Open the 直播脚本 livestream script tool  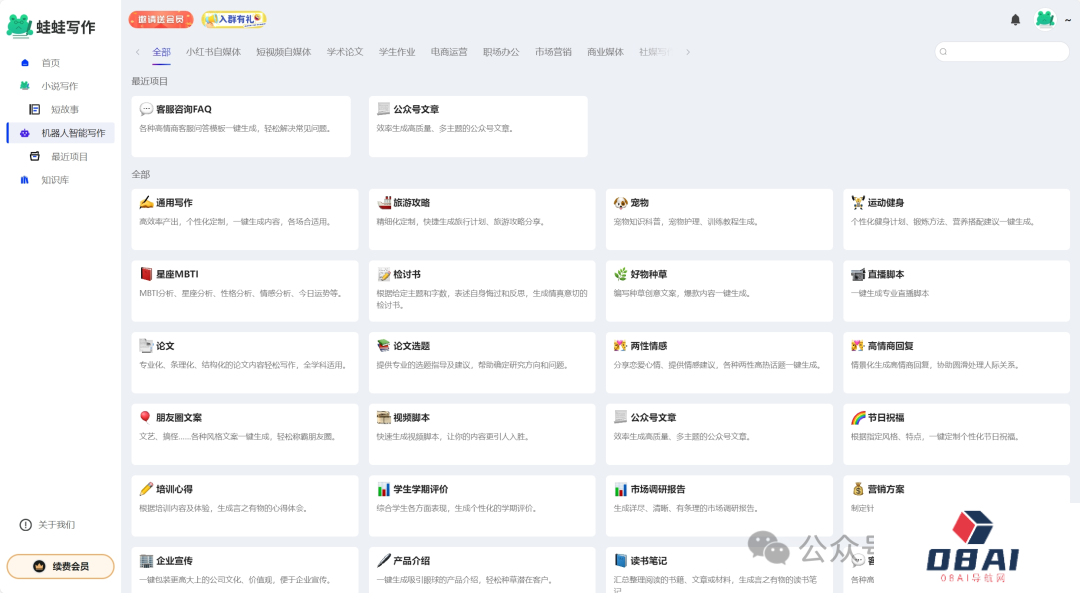955,290
